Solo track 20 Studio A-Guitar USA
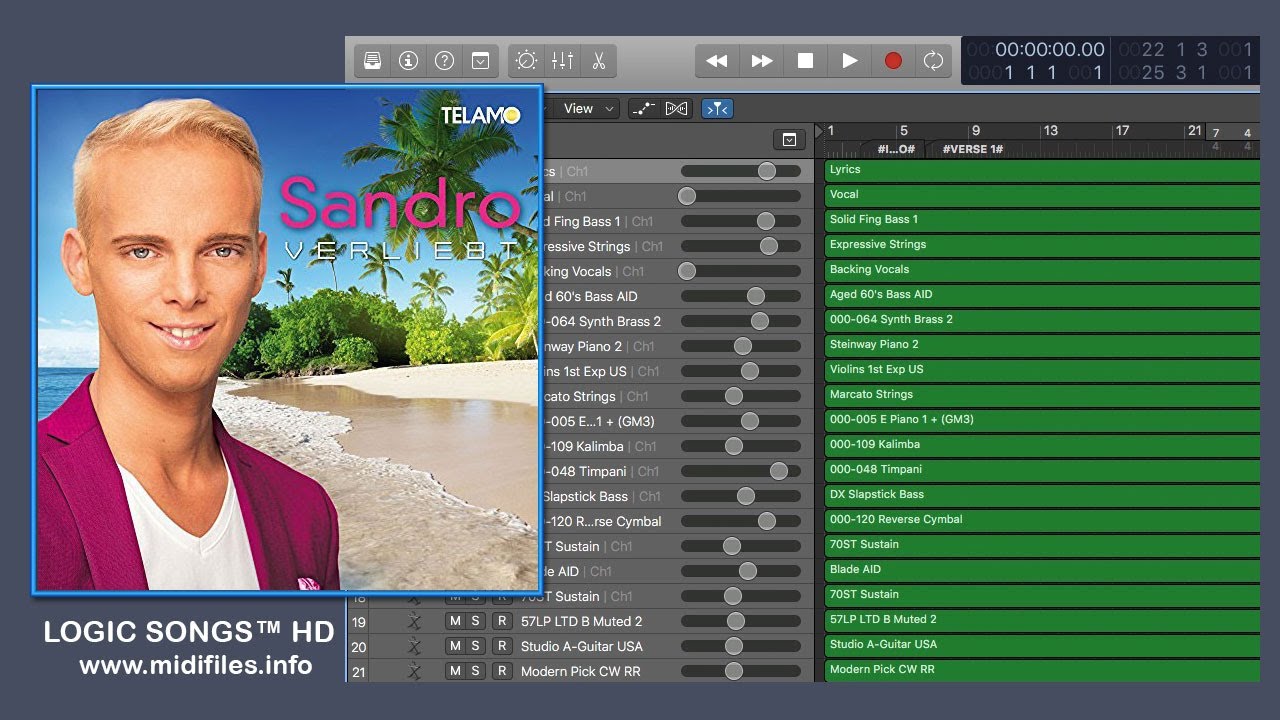1280x720 pixels. 475,646
